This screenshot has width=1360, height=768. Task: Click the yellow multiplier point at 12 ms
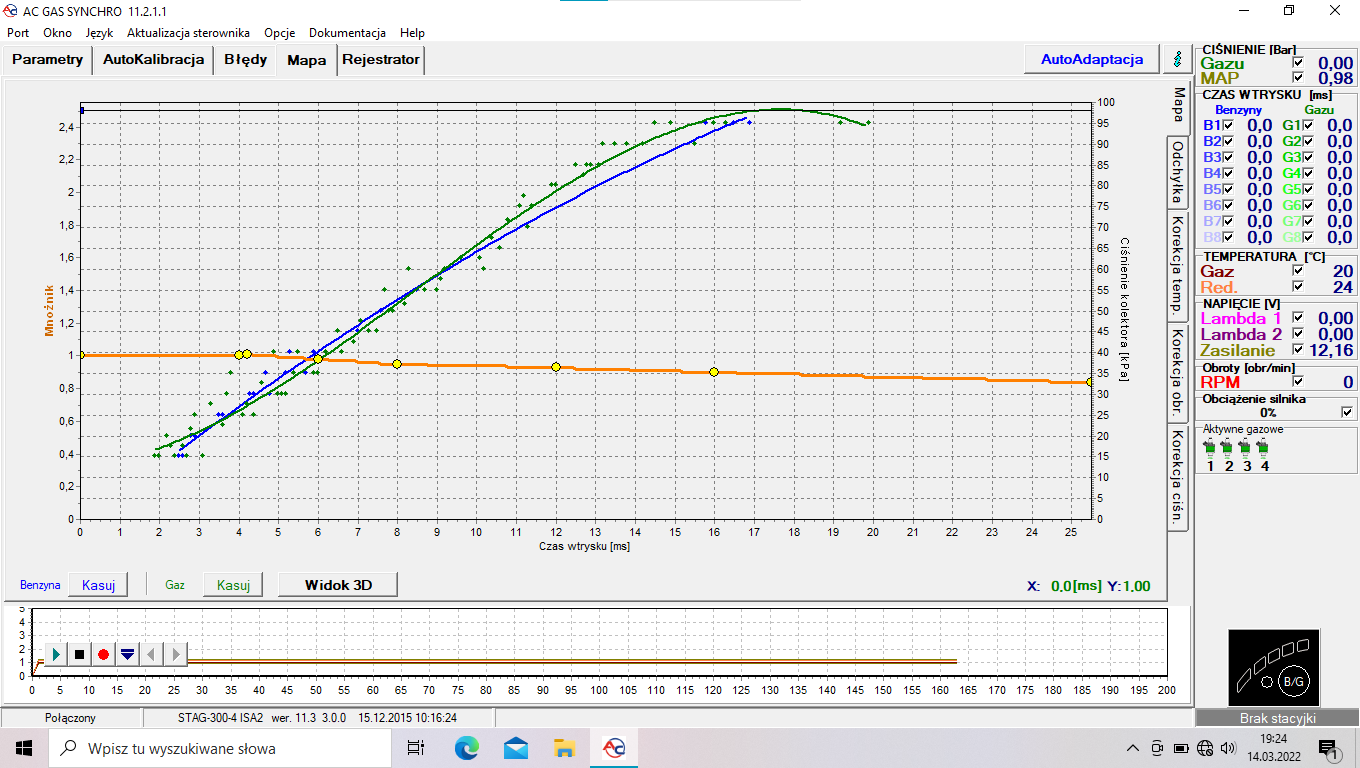[x=556, y=367]
